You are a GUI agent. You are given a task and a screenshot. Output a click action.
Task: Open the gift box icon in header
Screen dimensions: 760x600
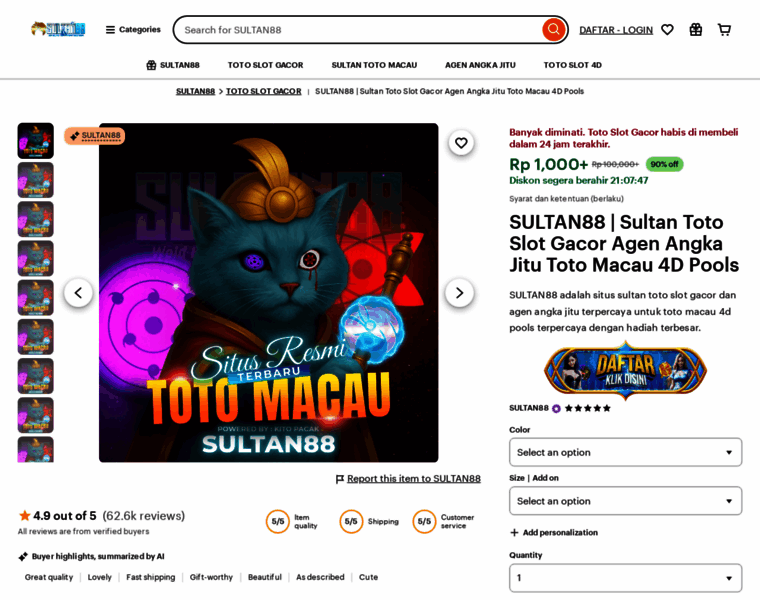point(696,30)
